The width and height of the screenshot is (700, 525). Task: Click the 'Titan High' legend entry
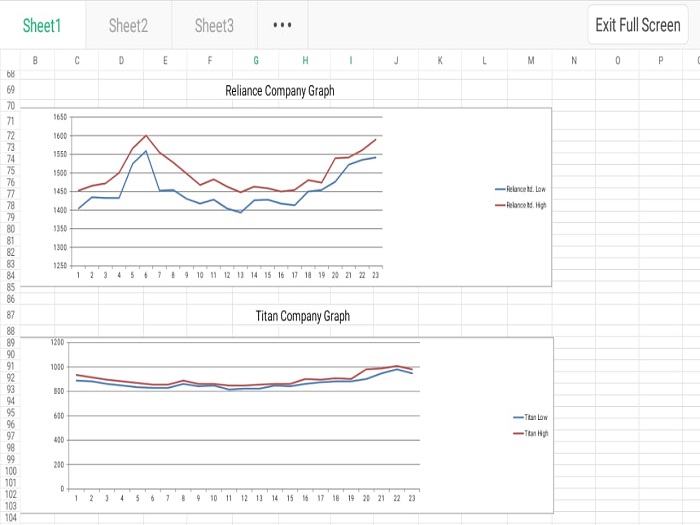click(530, 433)
